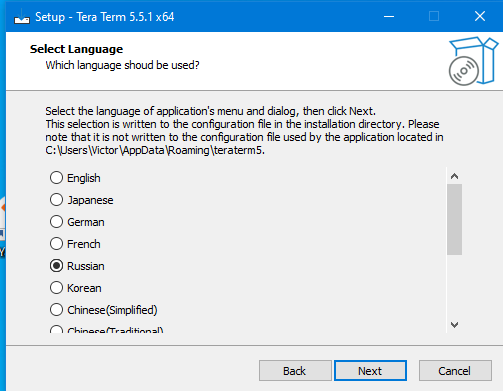
Task: Minimize the Setup window
Action: coord(389,16)
